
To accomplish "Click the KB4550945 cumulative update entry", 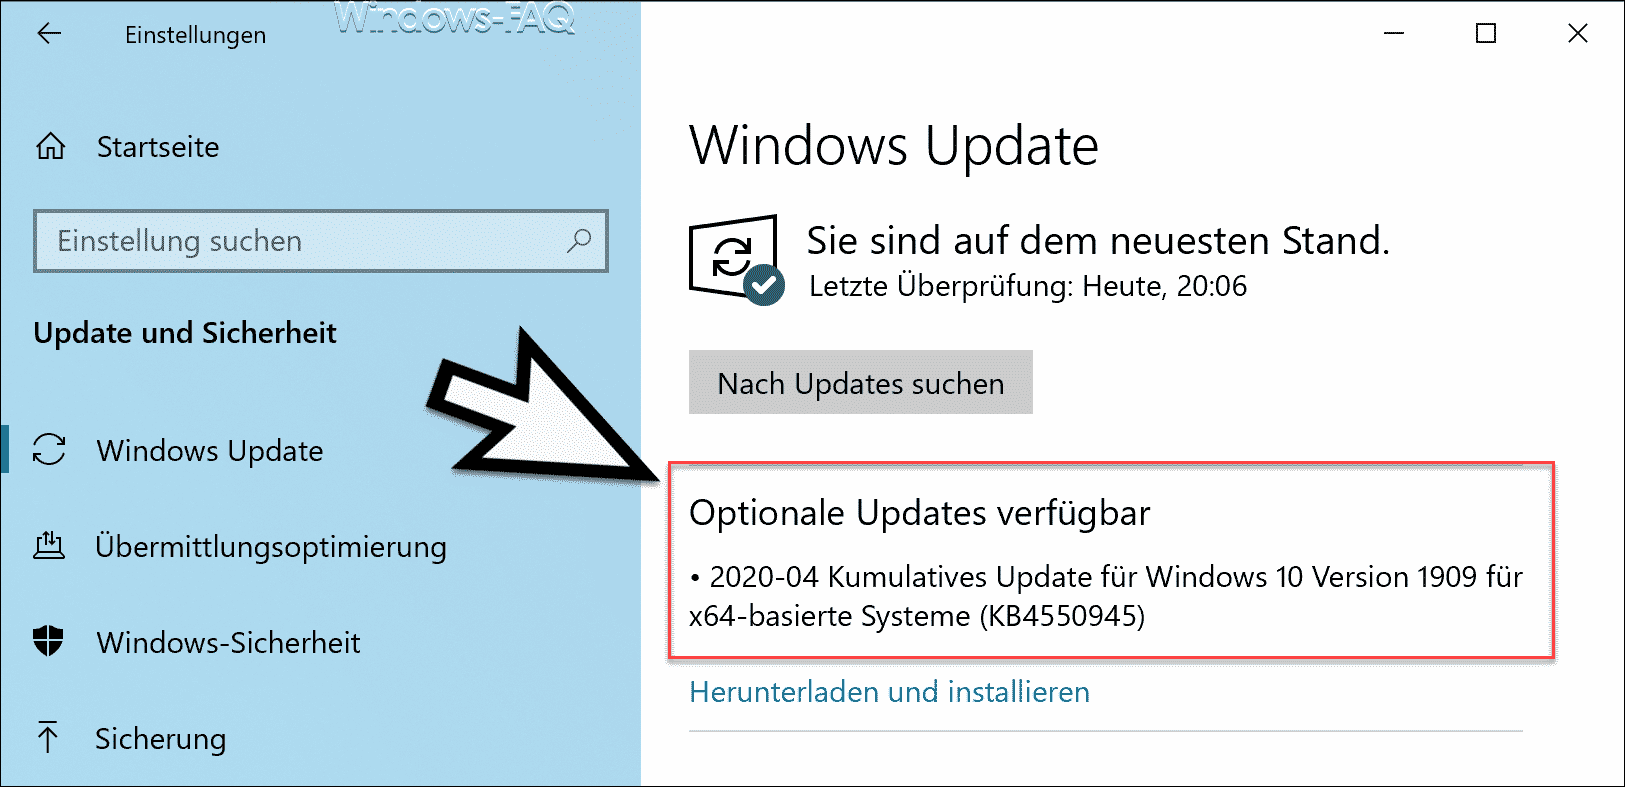I will pyautogui.click(x=1106, y=596).
